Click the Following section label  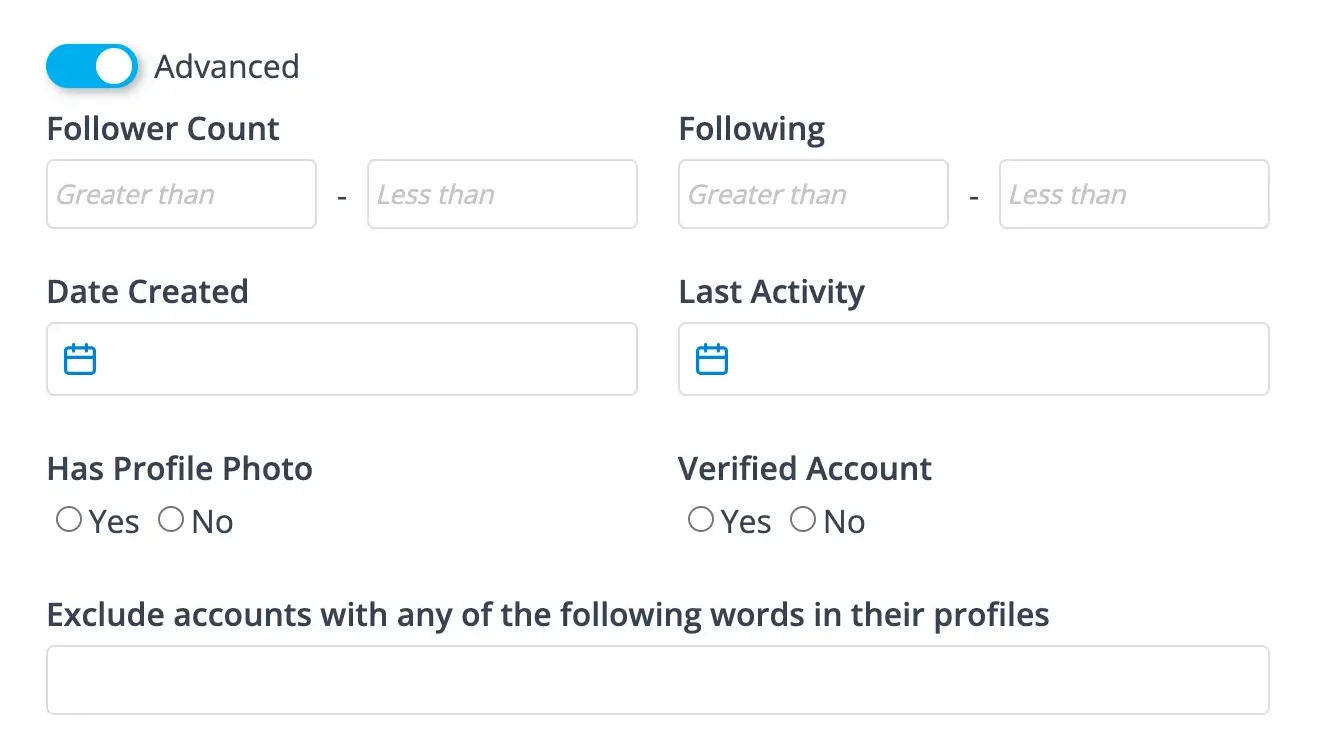pos(751,128)
